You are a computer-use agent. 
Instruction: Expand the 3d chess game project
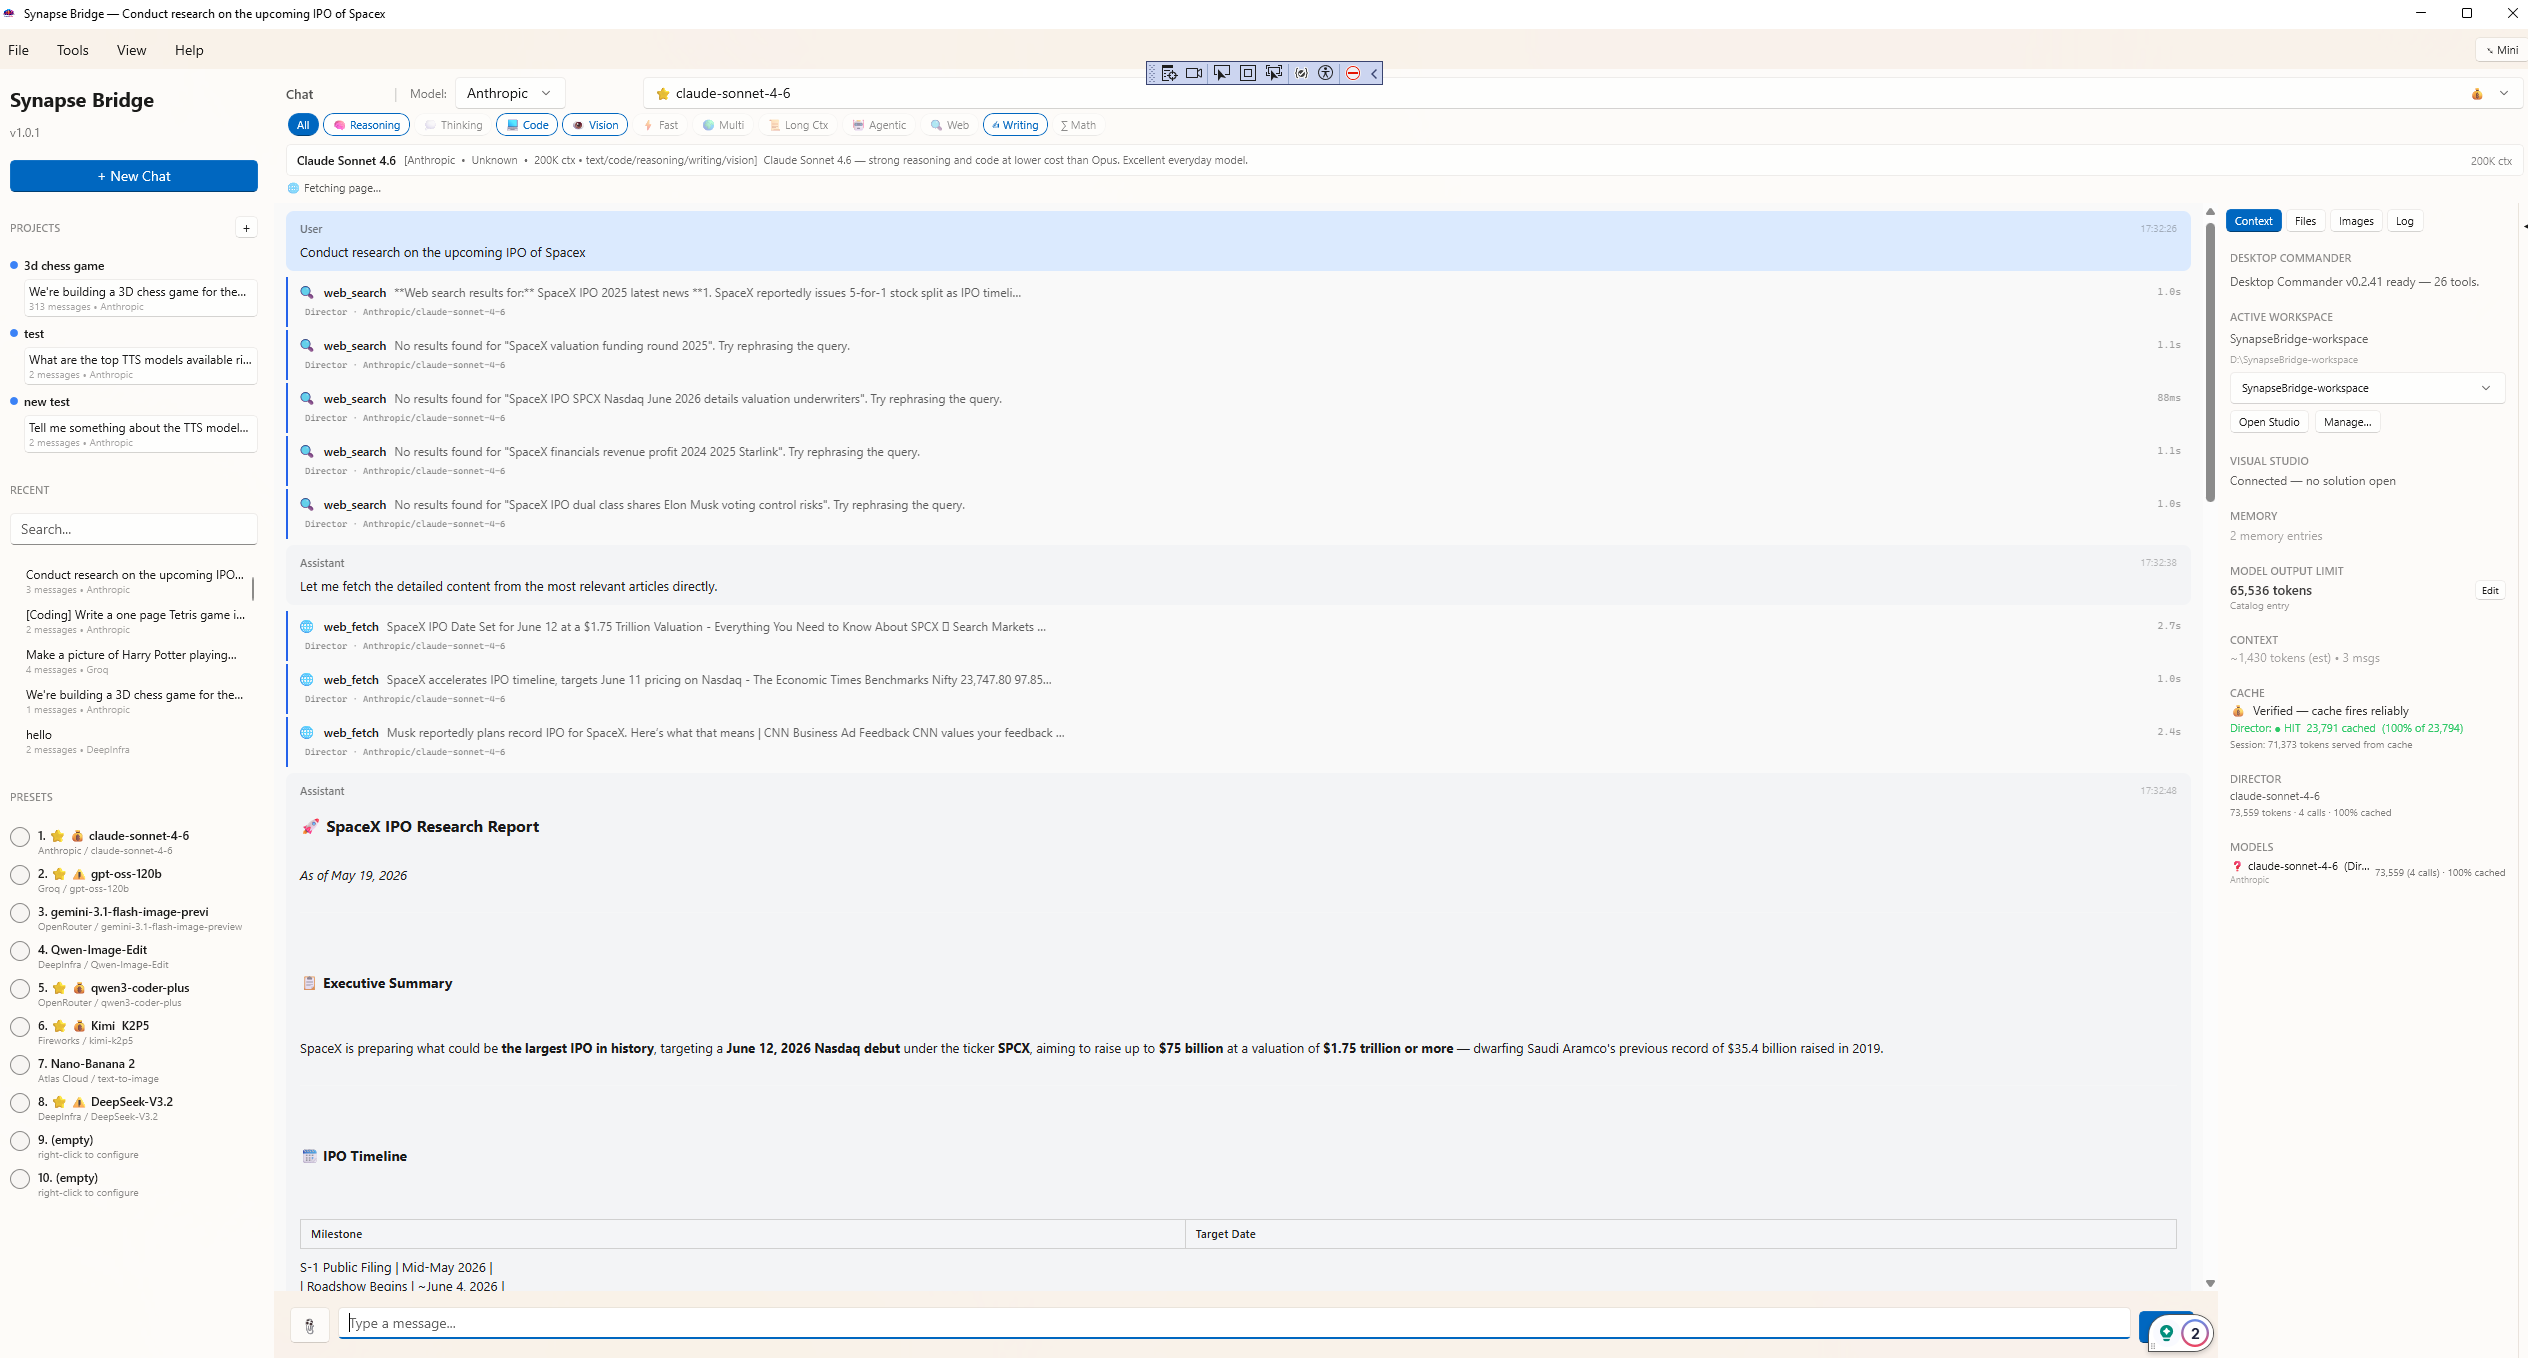pos(64,266)
